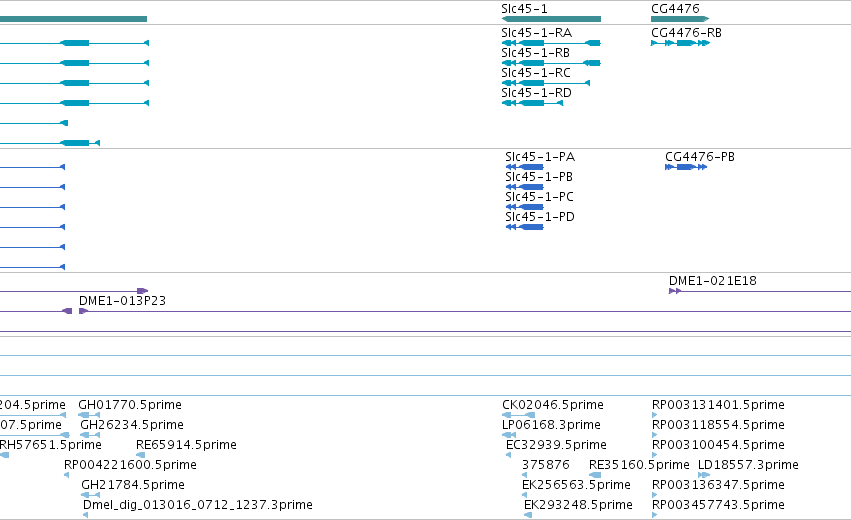Open the RP003131401.5prime EST label
This screenshot has height=520, width=851.
(718, 404)
